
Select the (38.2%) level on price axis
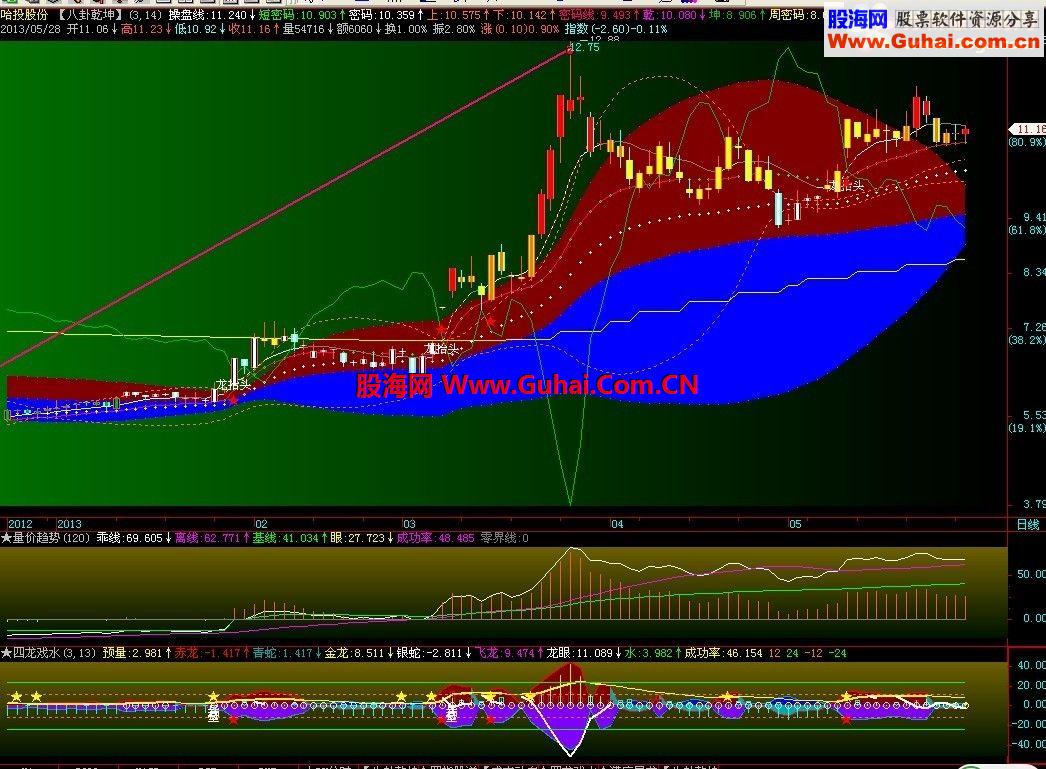1026,340
